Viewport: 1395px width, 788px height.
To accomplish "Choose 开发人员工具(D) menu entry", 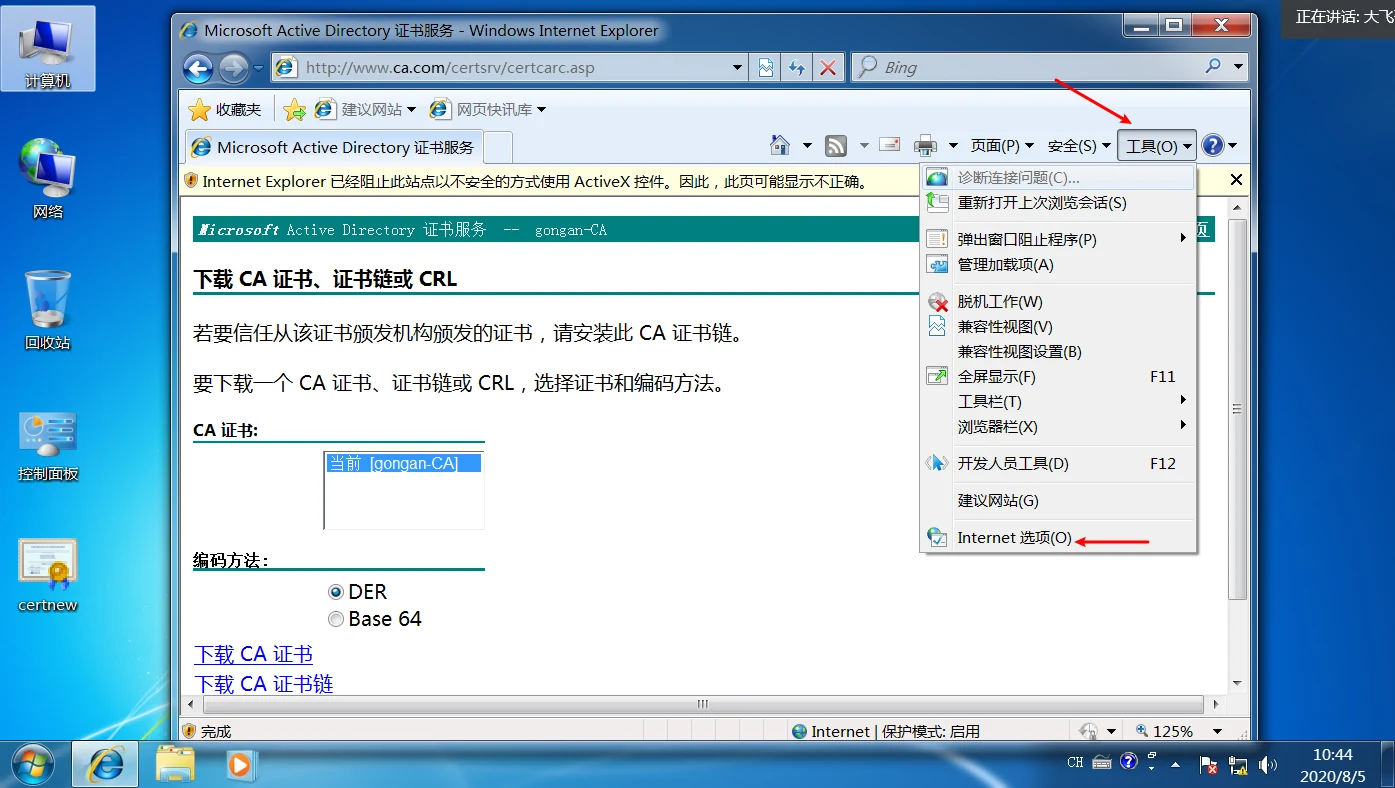I will [1058, 464].
